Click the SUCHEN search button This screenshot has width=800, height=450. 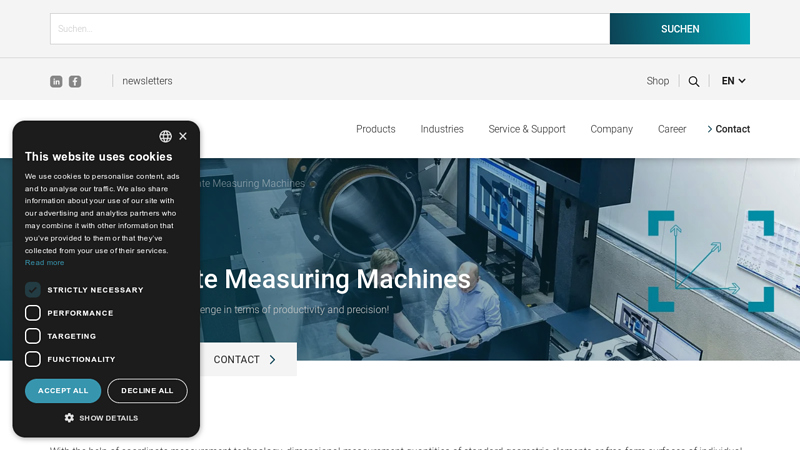(x=680, y=29)
